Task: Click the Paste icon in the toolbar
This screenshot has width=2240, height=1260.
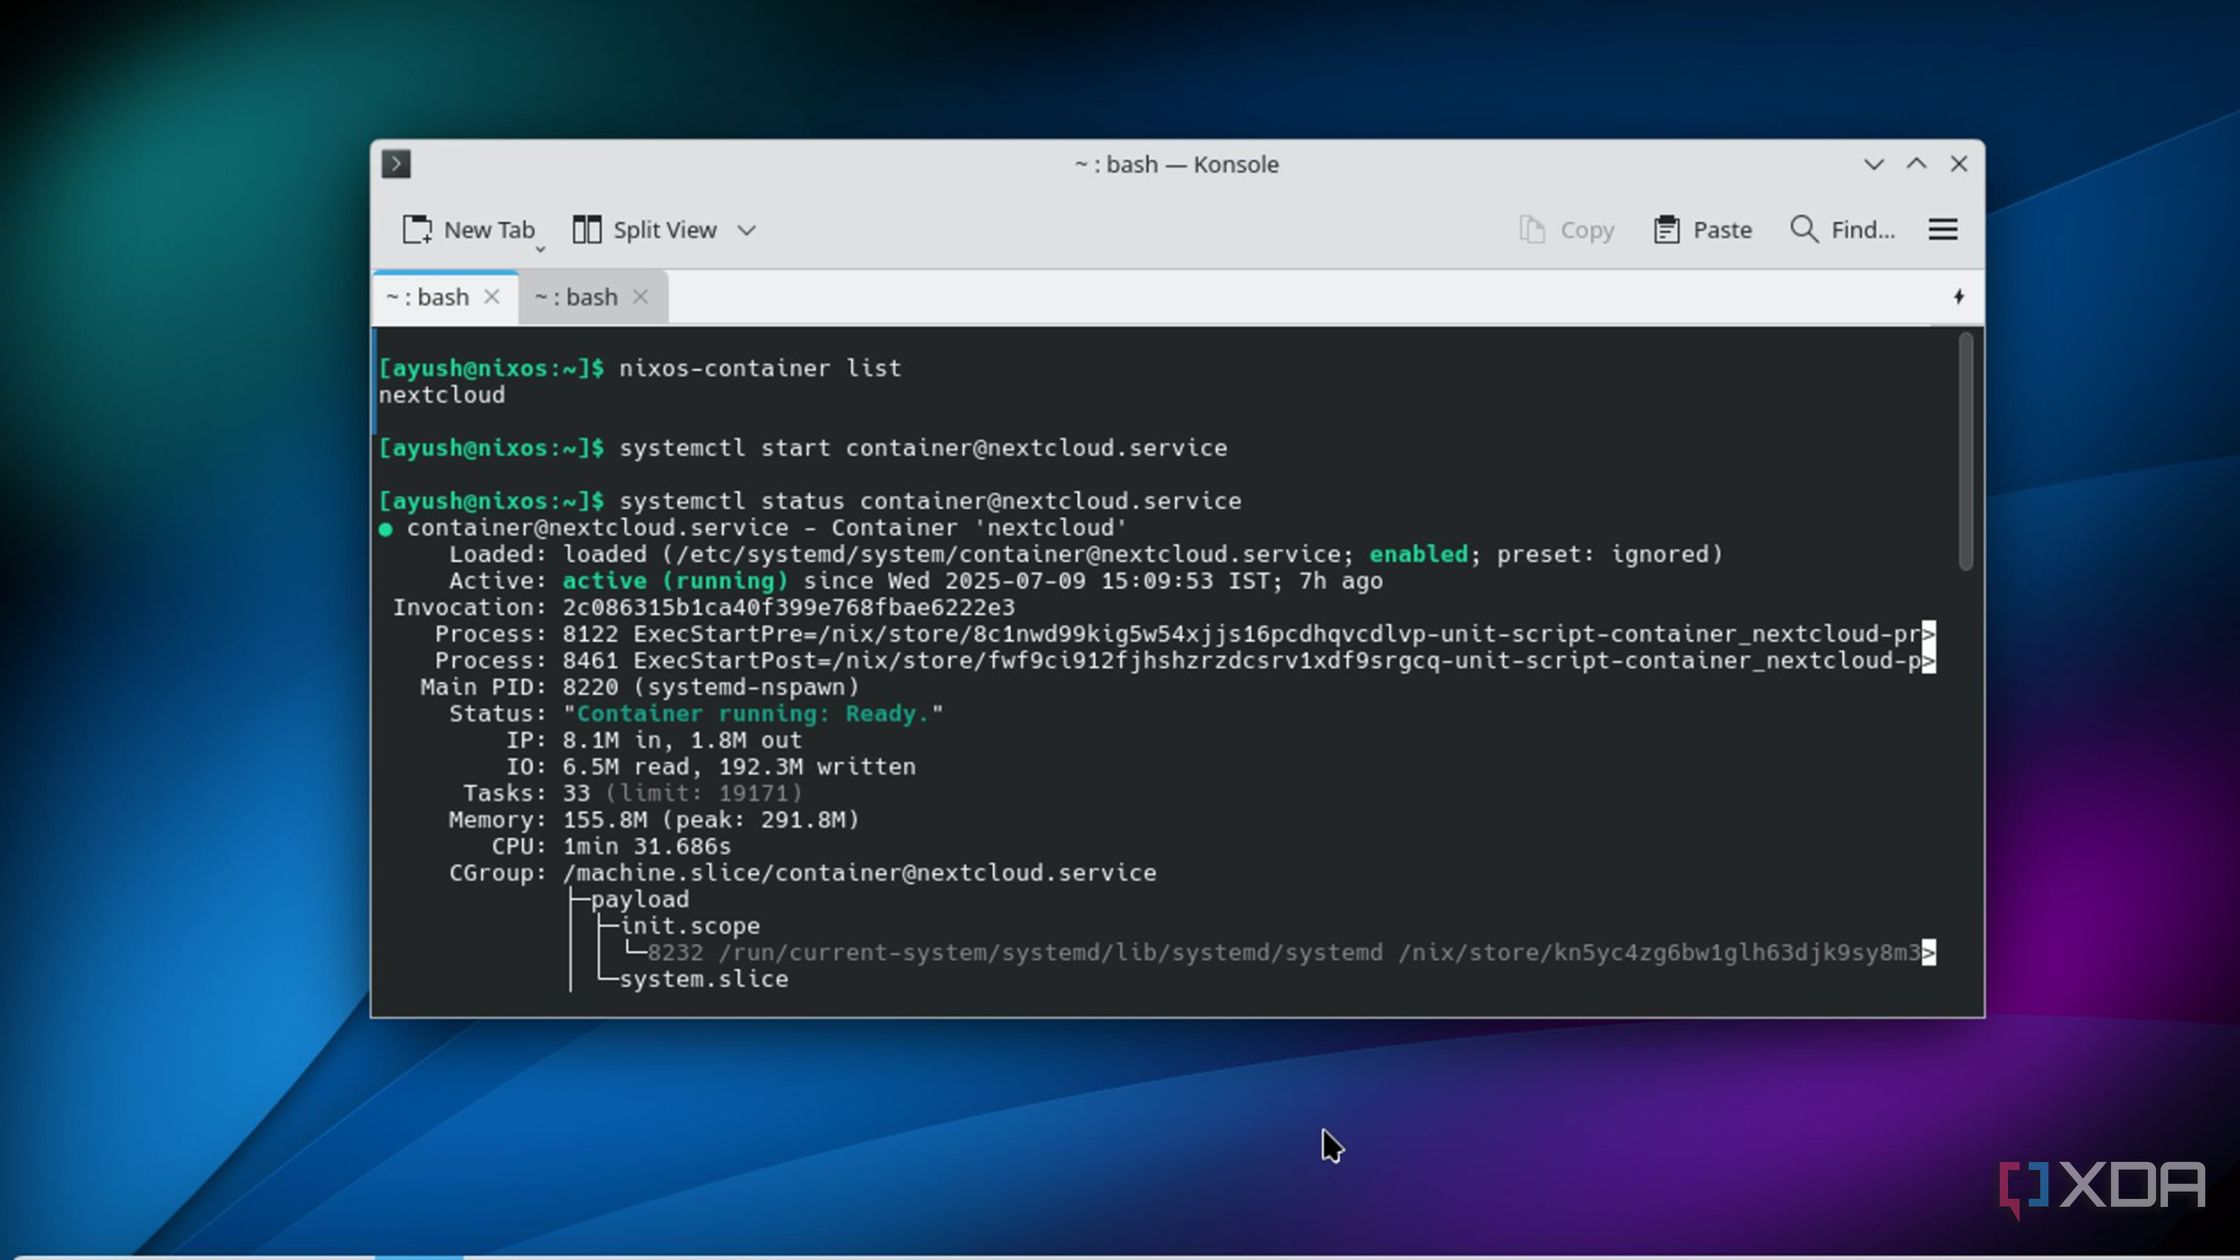Action: click(x=1667, y=229)
